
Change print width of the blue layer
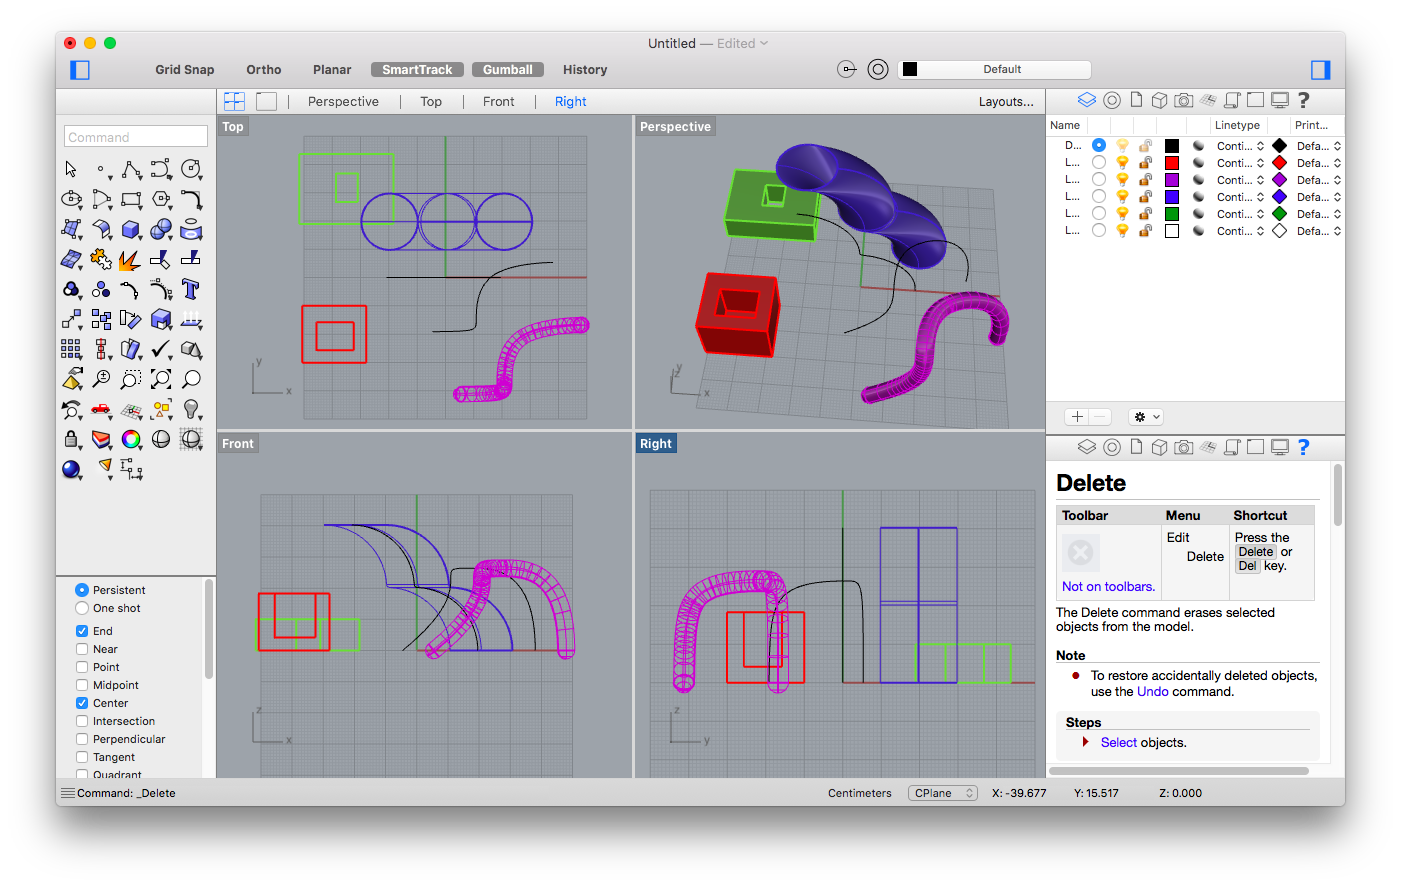1319,197
